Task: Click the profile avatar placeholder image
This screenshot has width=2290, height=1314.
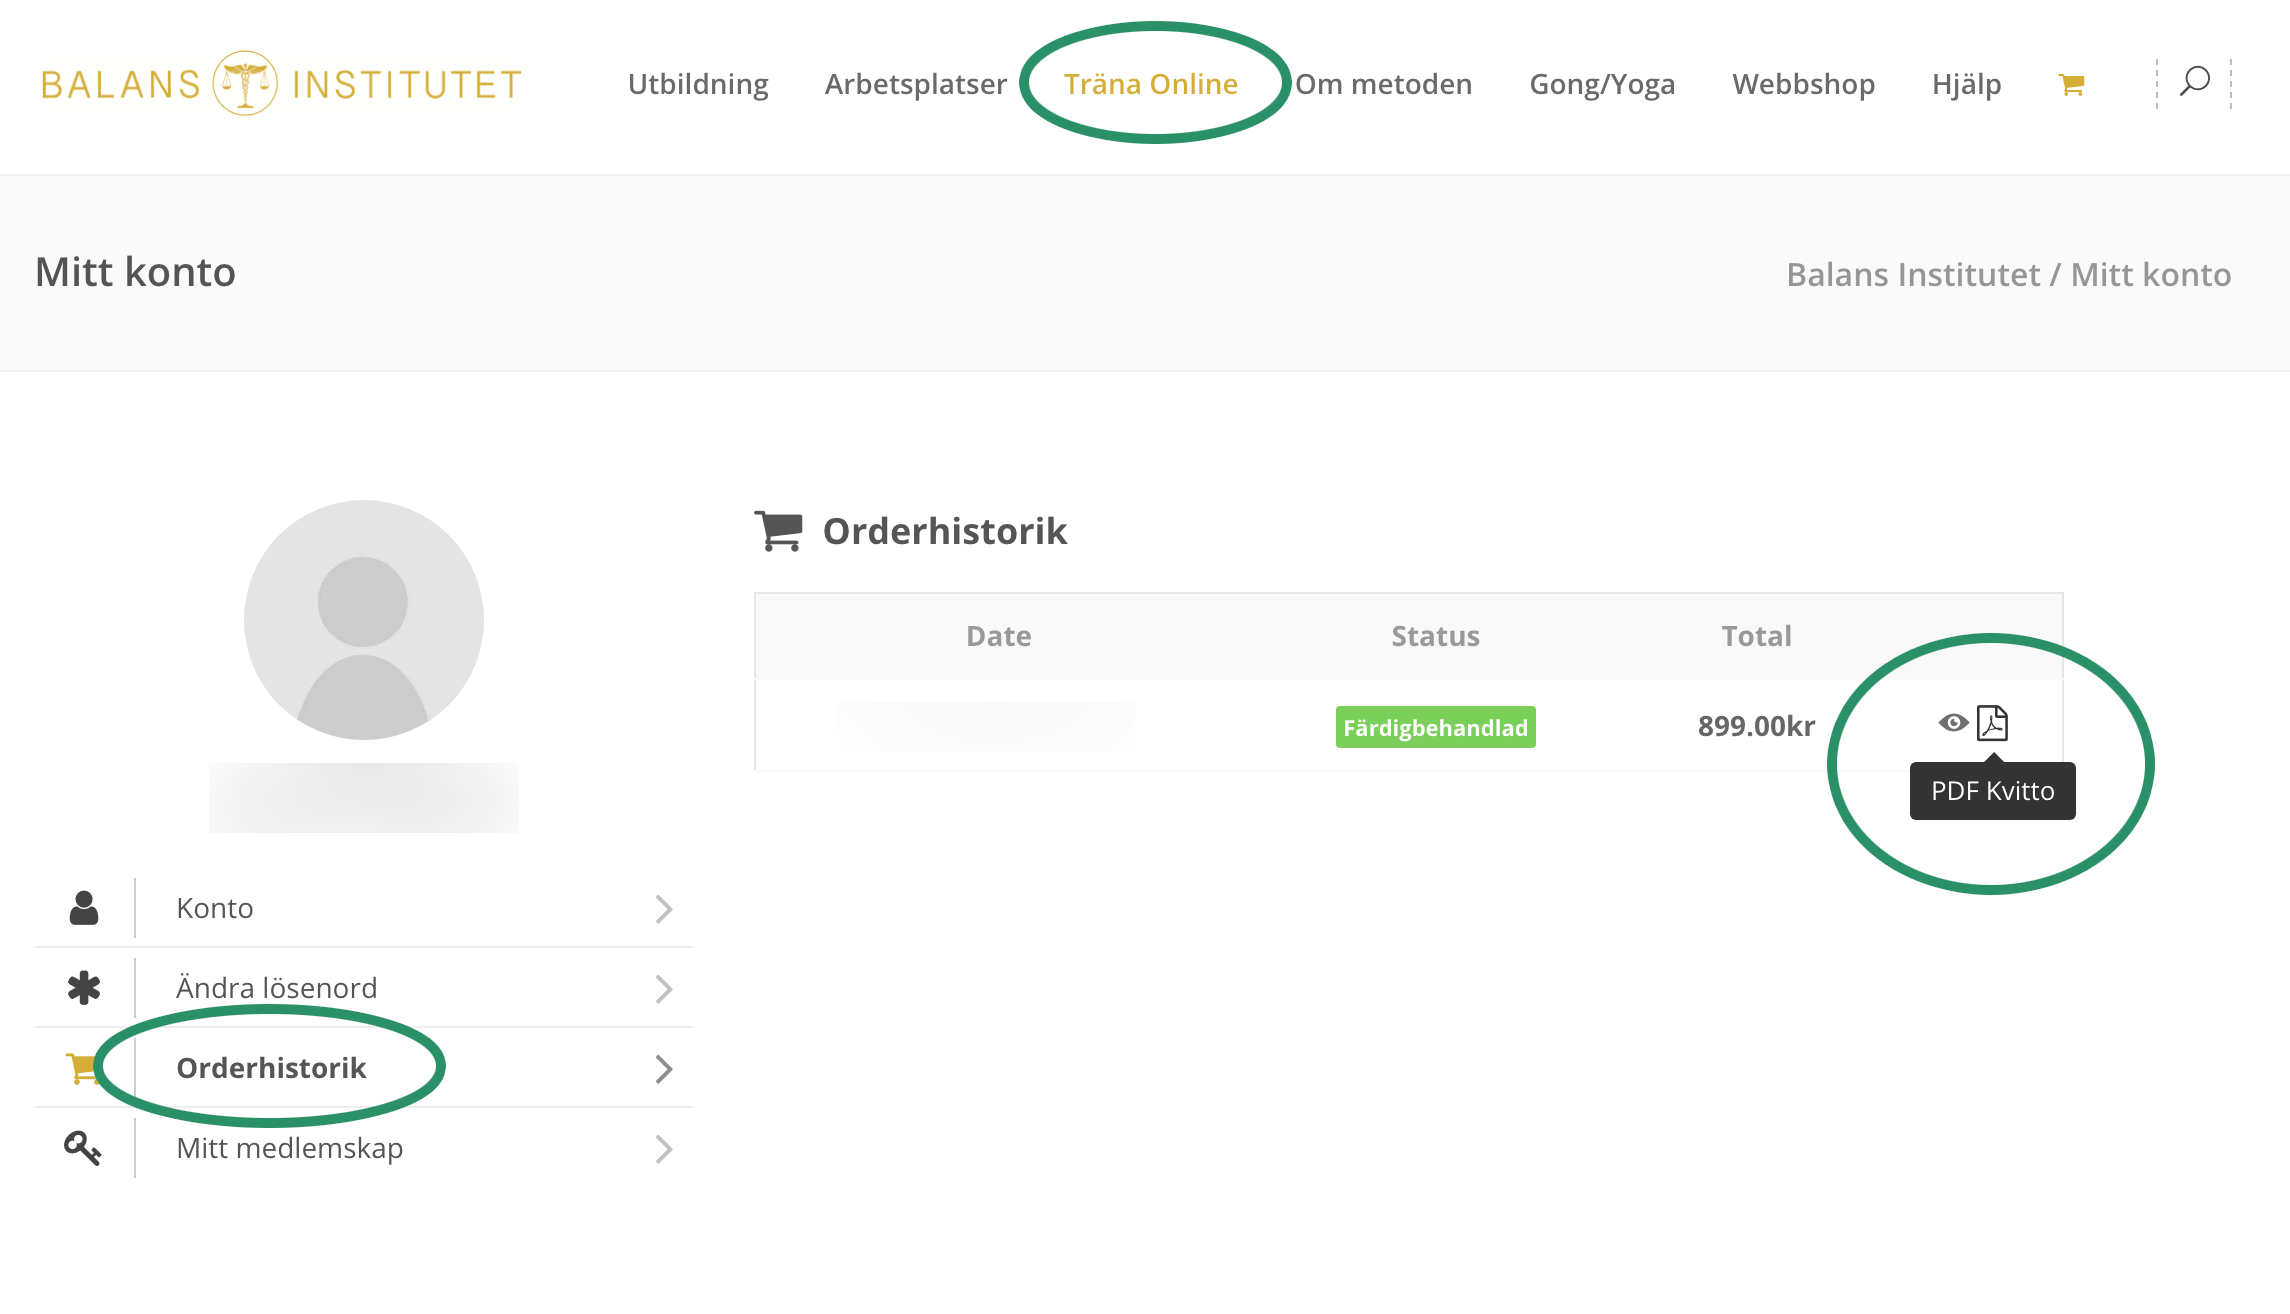Action: click(x=364, y=620)
